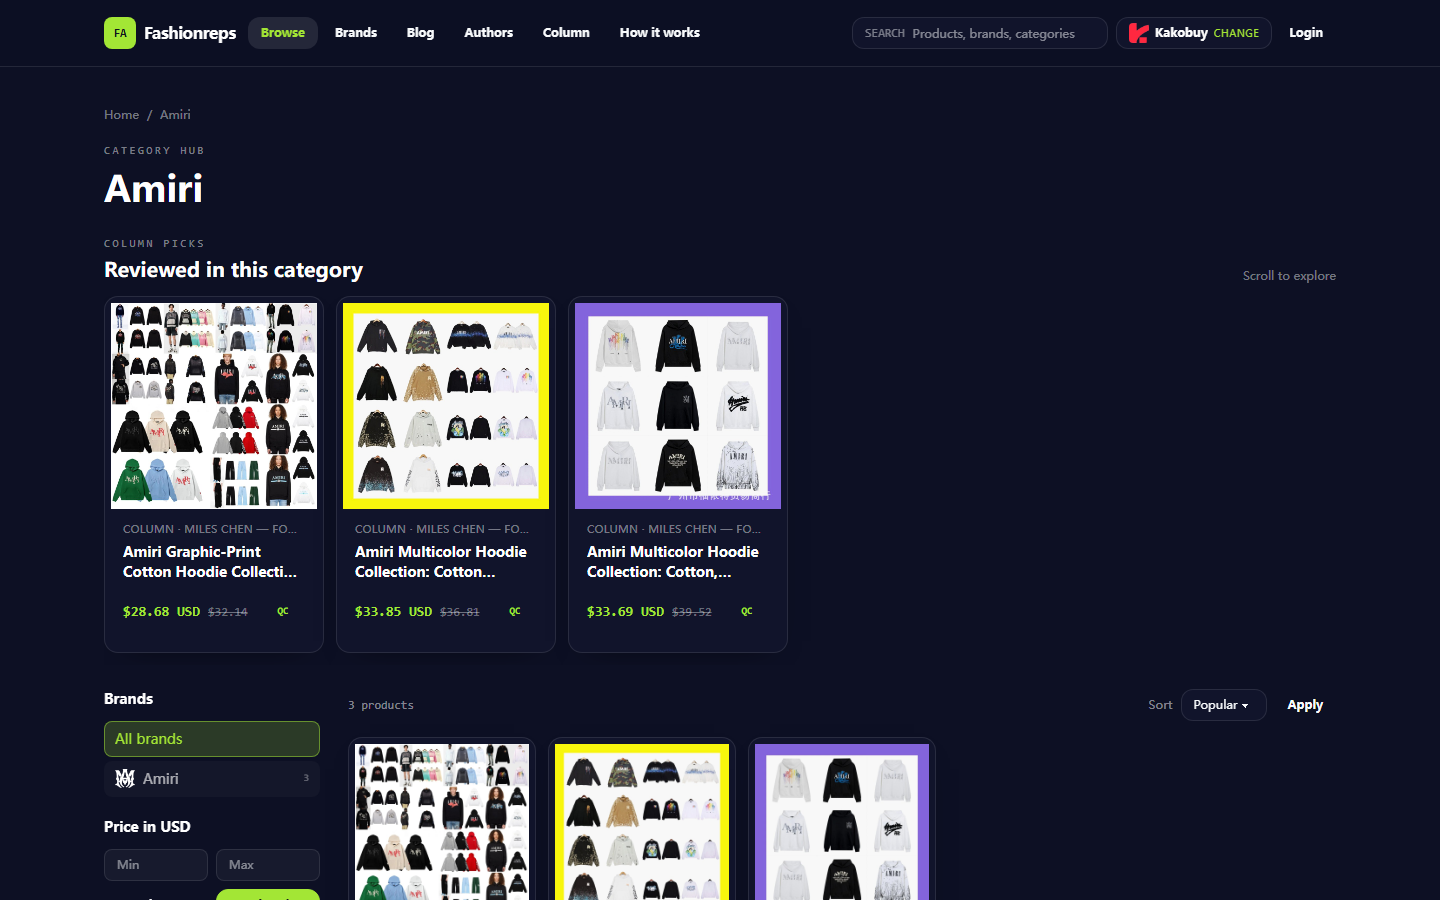Apply the selected sort order
Image resolution: width=1440 pixels, height=900 pixels.
pos(1305,705)
